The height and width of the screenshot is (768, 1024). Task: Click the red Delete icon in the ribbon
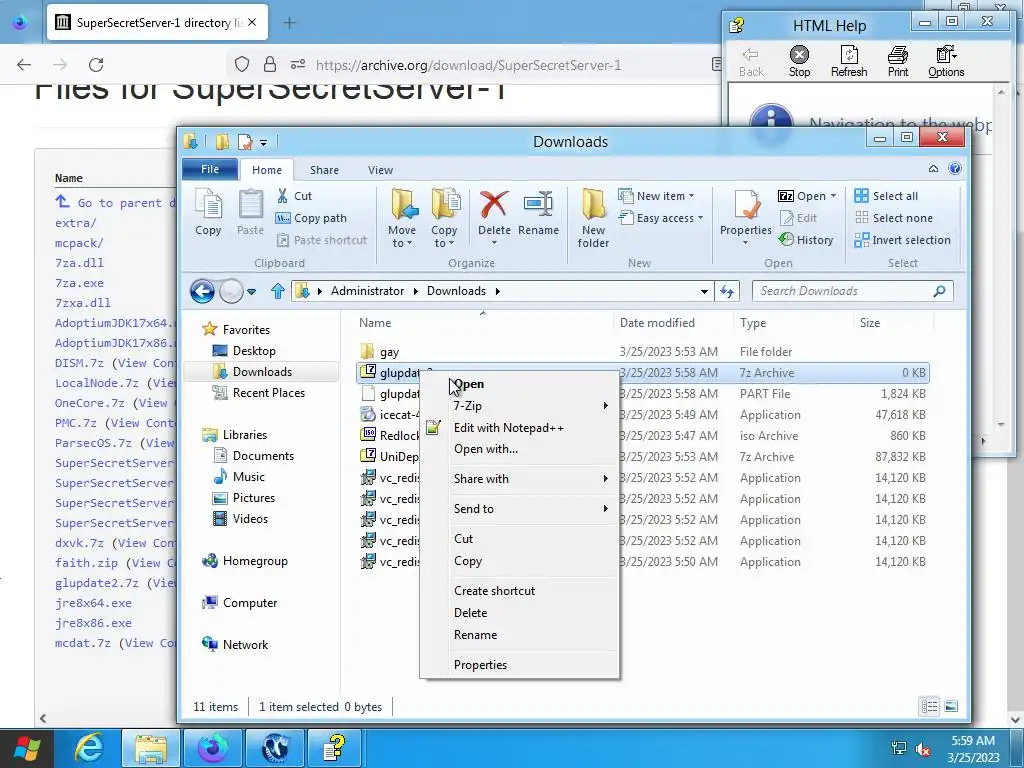click(494, 204)
